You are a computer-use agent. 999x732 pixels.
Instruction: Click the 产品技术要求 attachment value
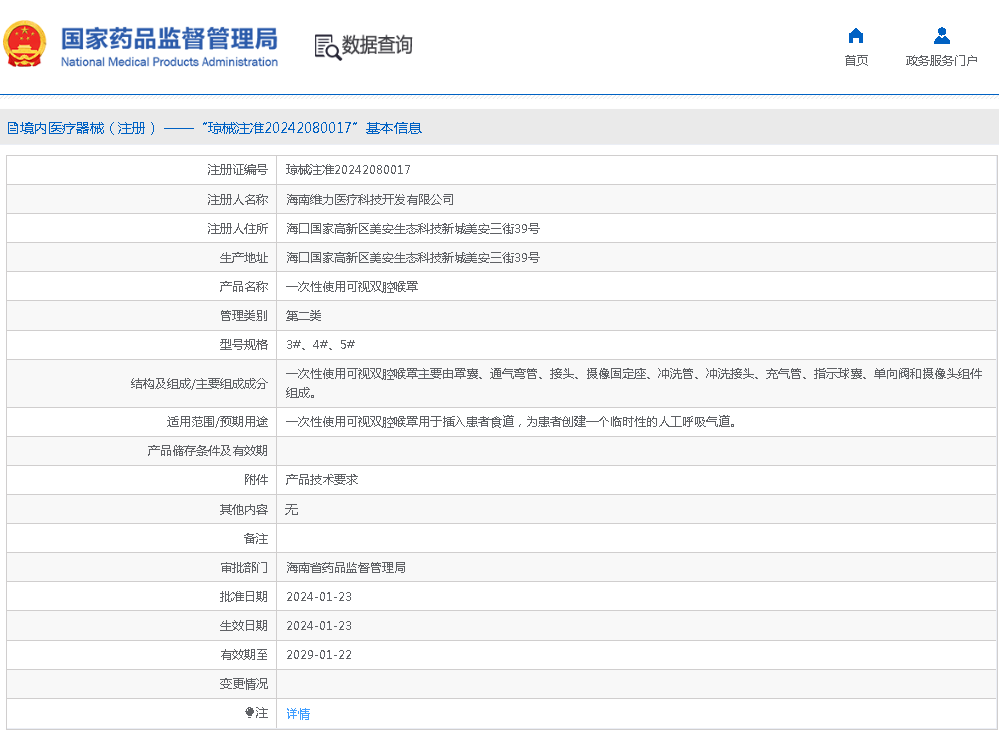coord(322,480)
